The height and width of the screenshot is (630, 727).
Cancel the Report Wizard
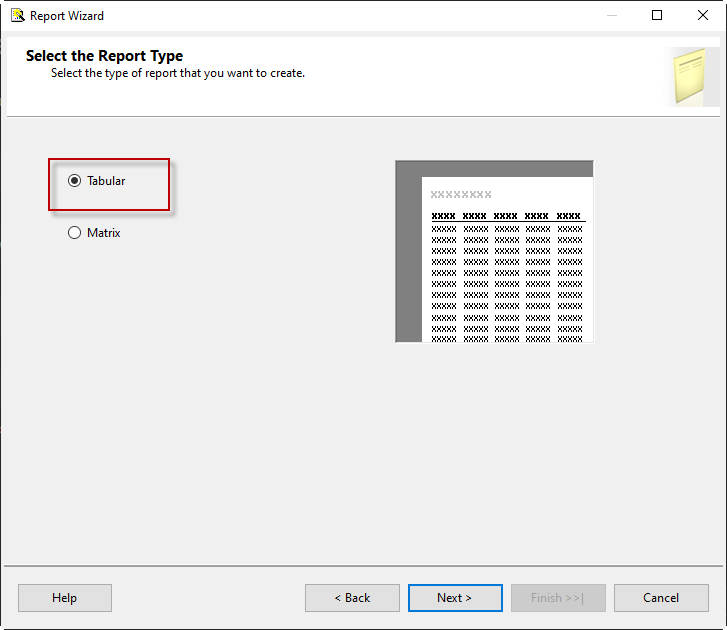point(661,598)
